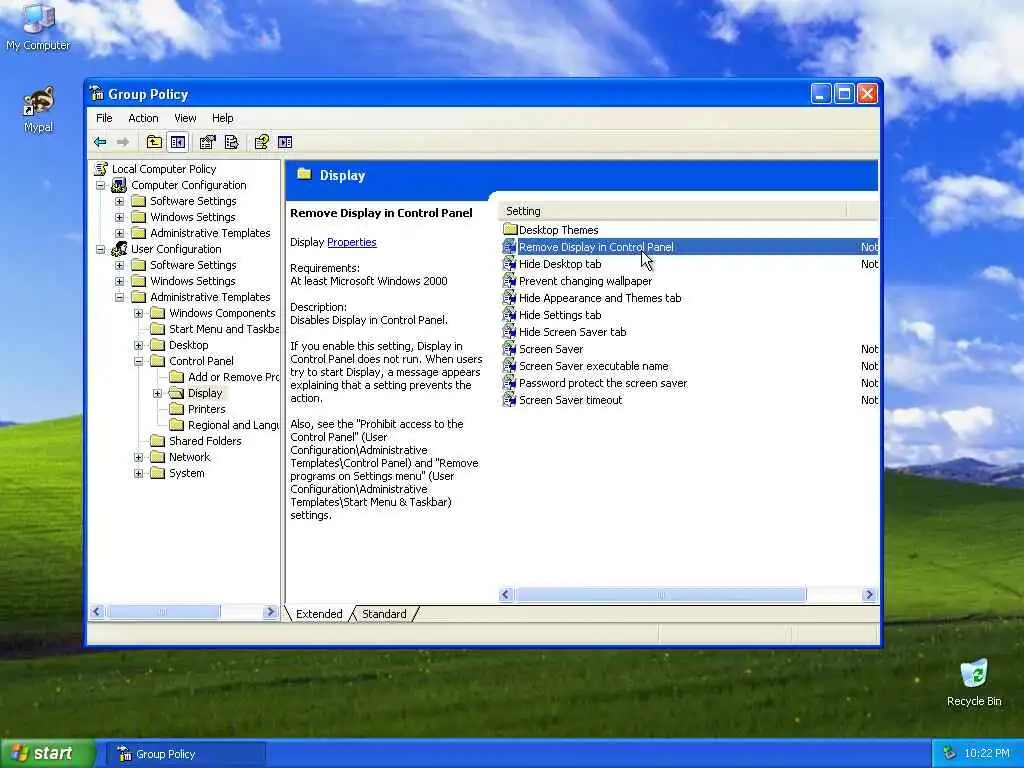Select the Screen Saver setting row
This screenshot has width=1024, height=768.
(x=689, y=349)
